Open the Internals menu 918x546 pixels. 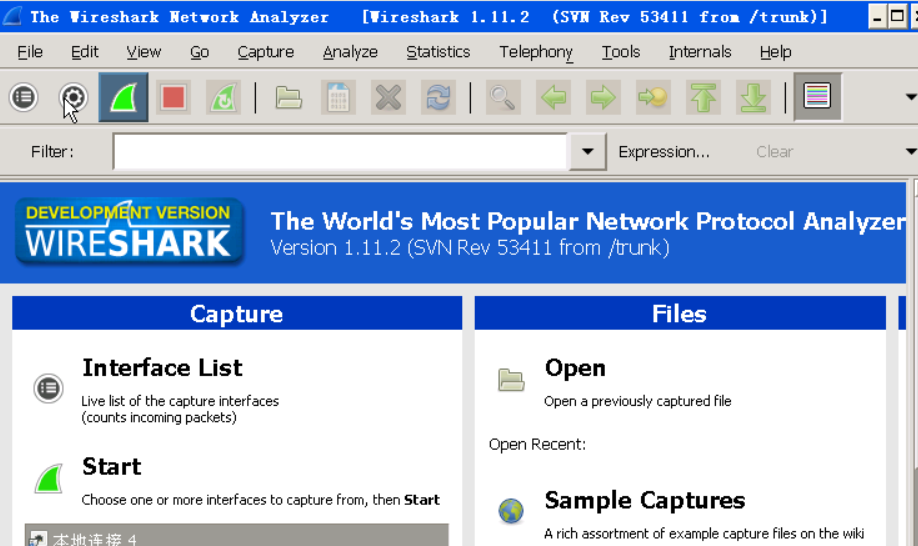[x=700, y=52]
